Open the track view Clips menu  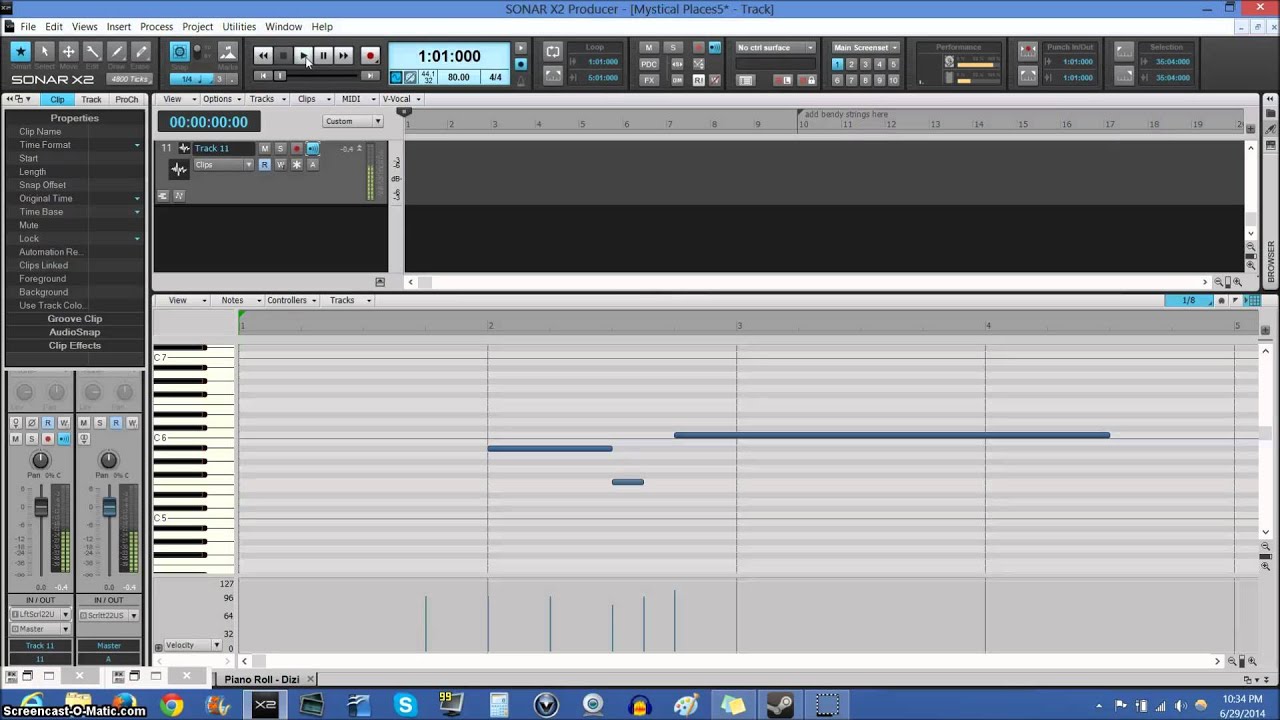click(x=310, y=99)
